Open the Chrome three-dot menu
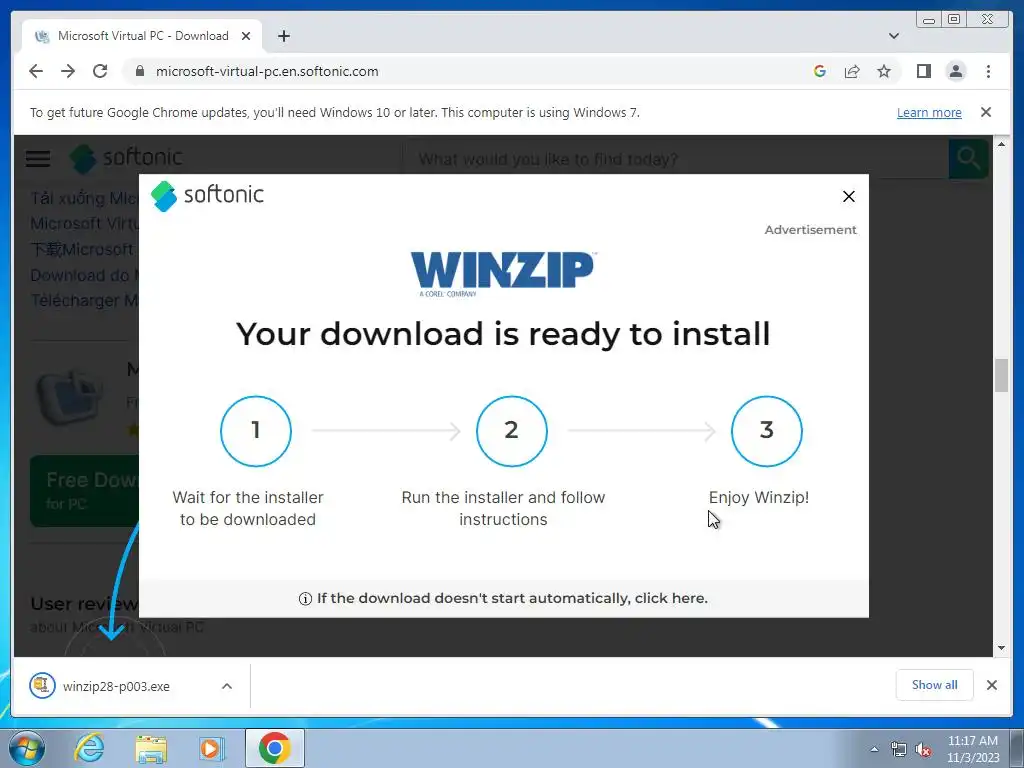 click(988, 71)
